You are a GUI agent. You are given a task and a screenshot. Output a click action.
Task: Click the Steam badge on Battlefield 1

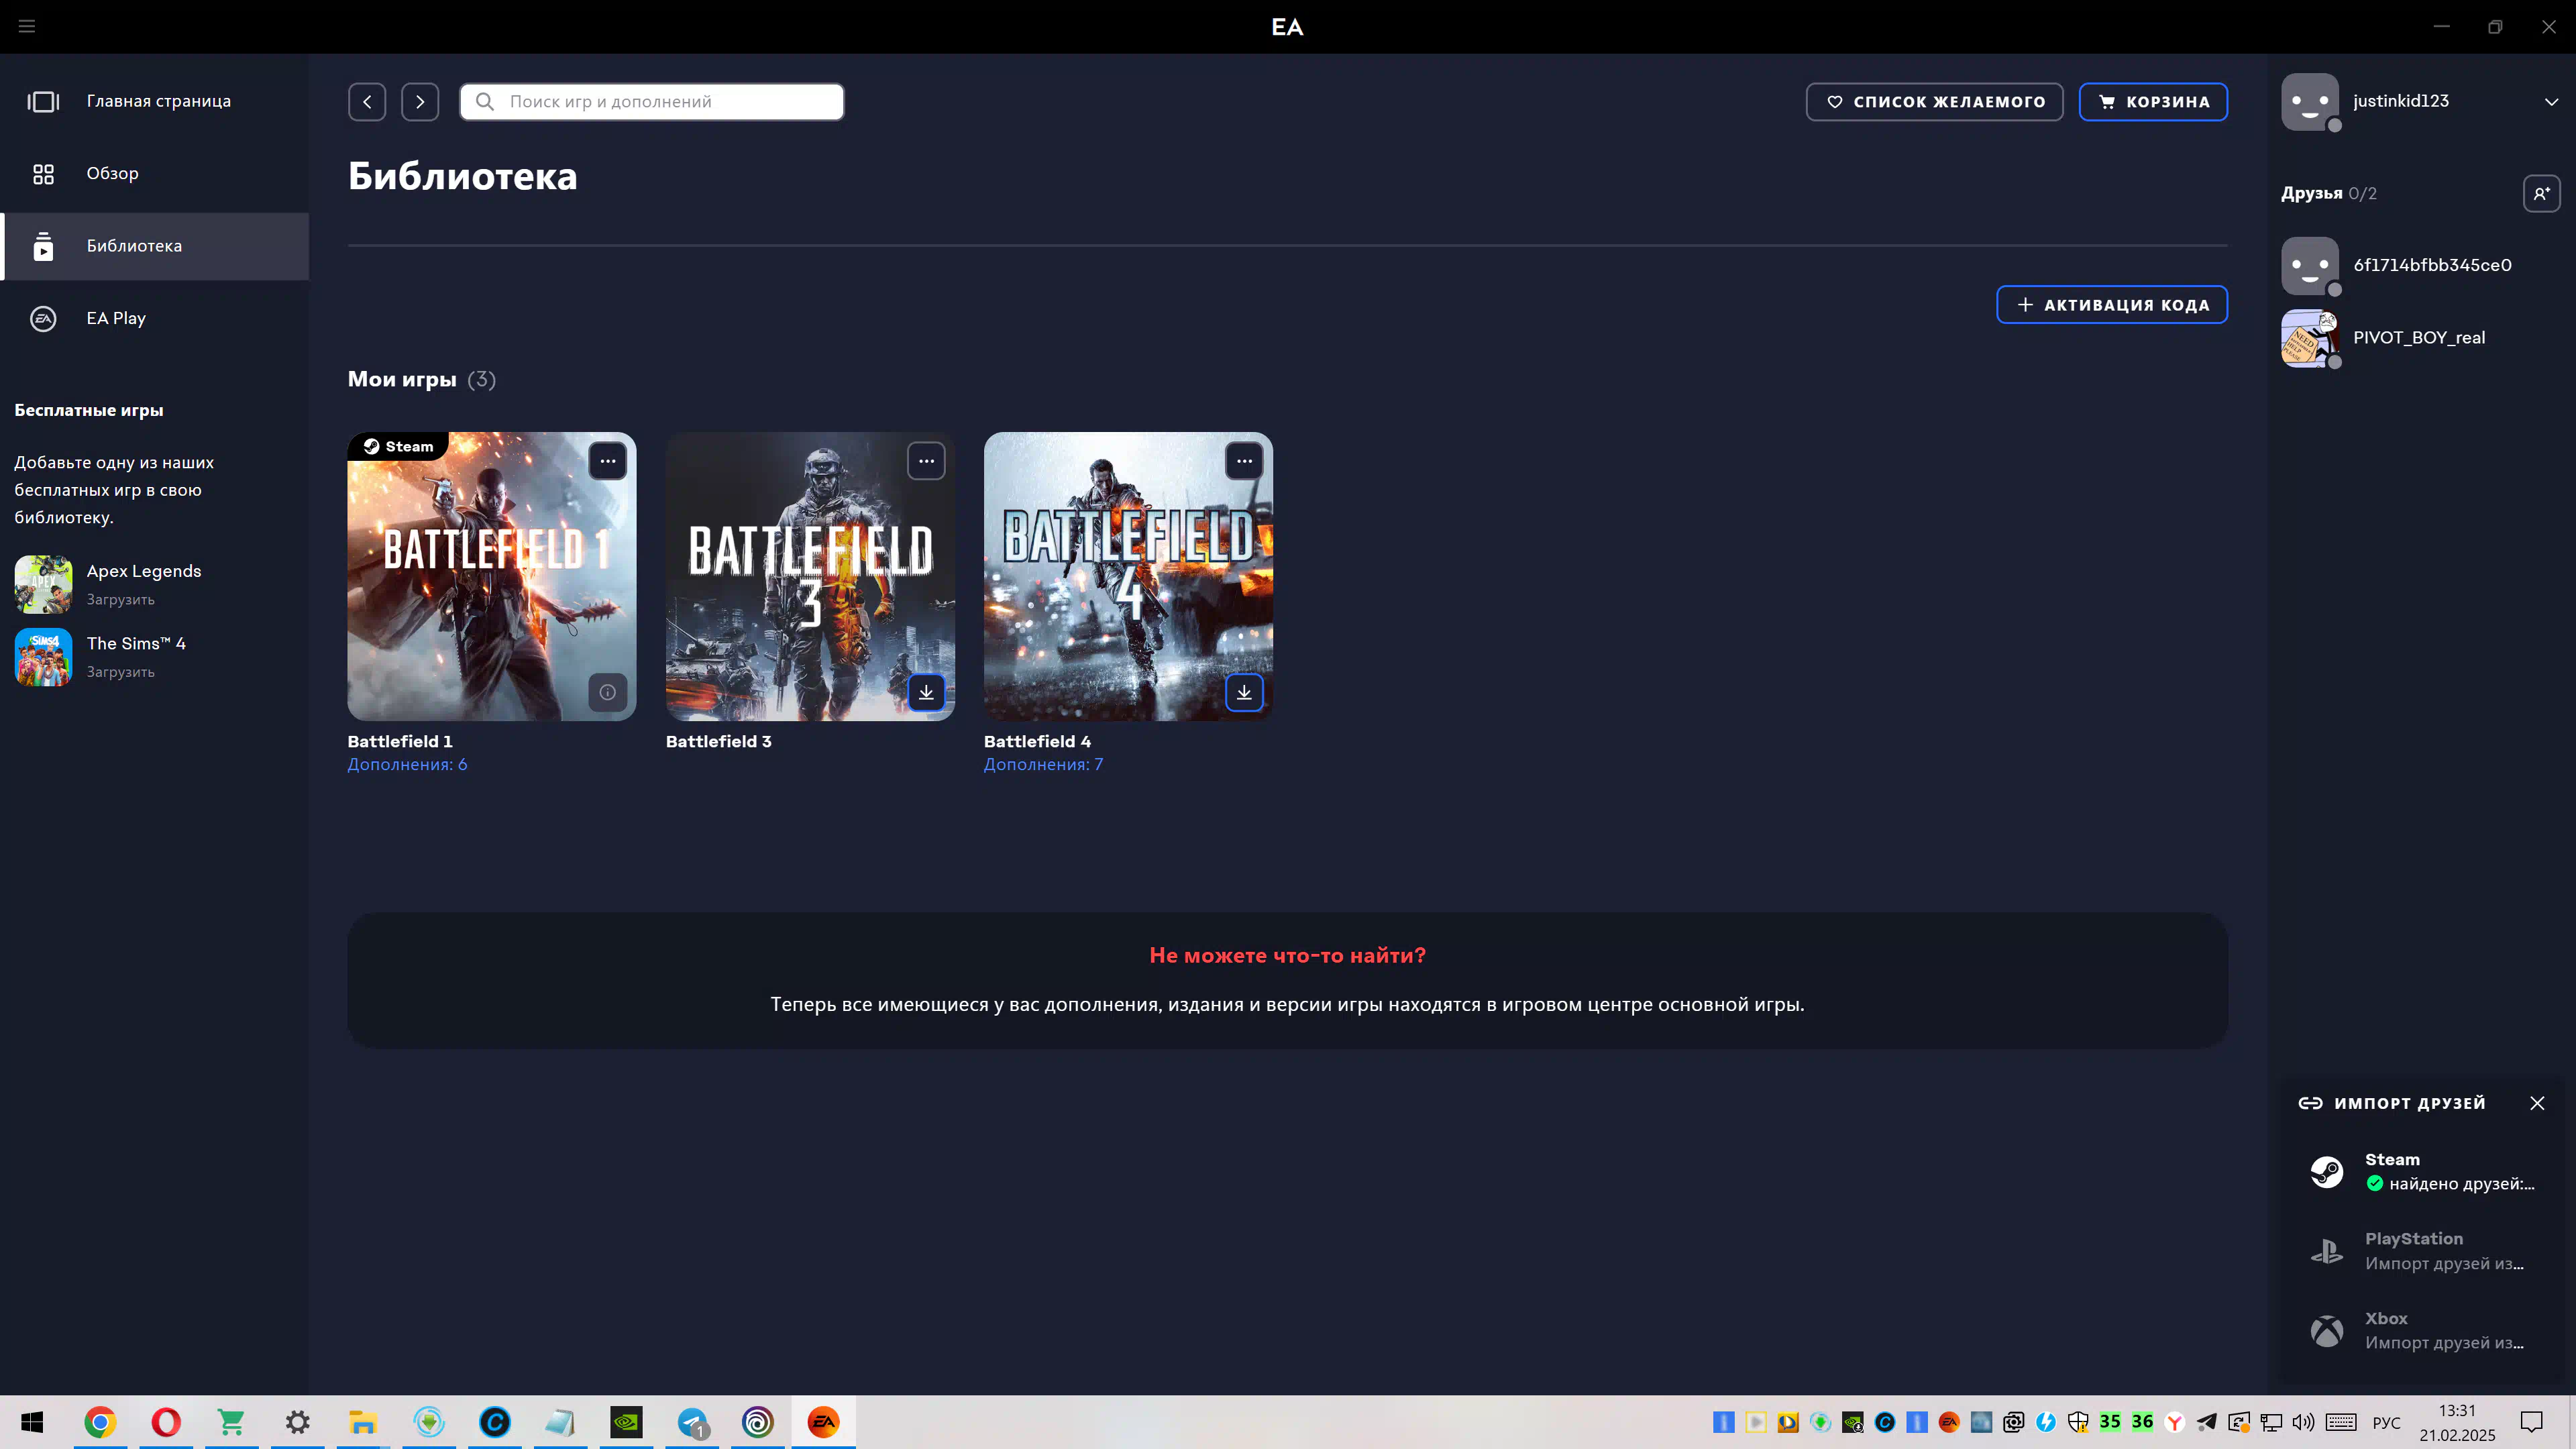(x=398, y=446)
